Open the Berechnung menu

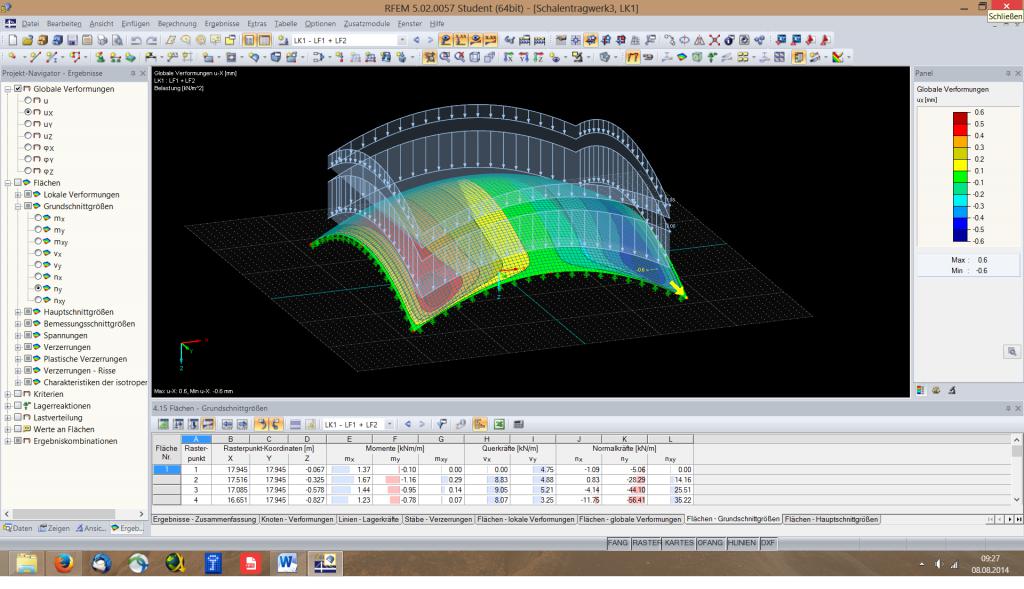(x=176, y=24)
